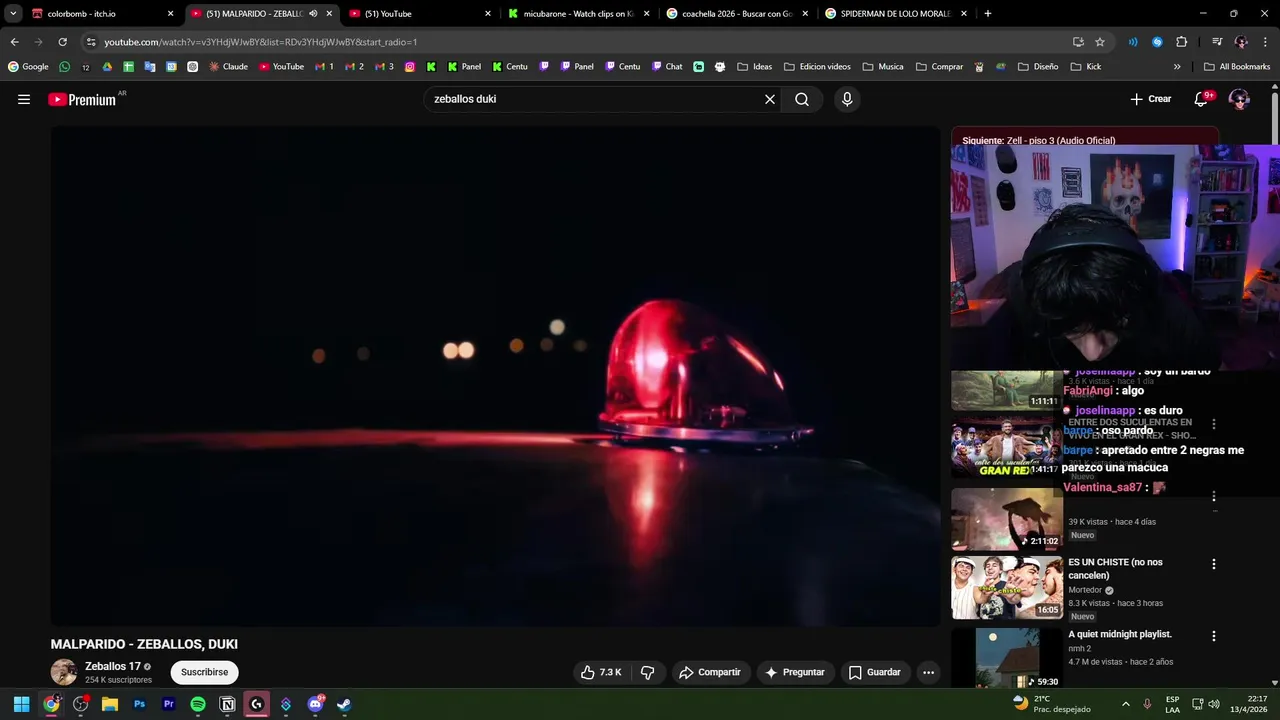Open the YouTube hamburger guide menu
This screenshot has height=720, width=1280.
[x=24, y=99]
